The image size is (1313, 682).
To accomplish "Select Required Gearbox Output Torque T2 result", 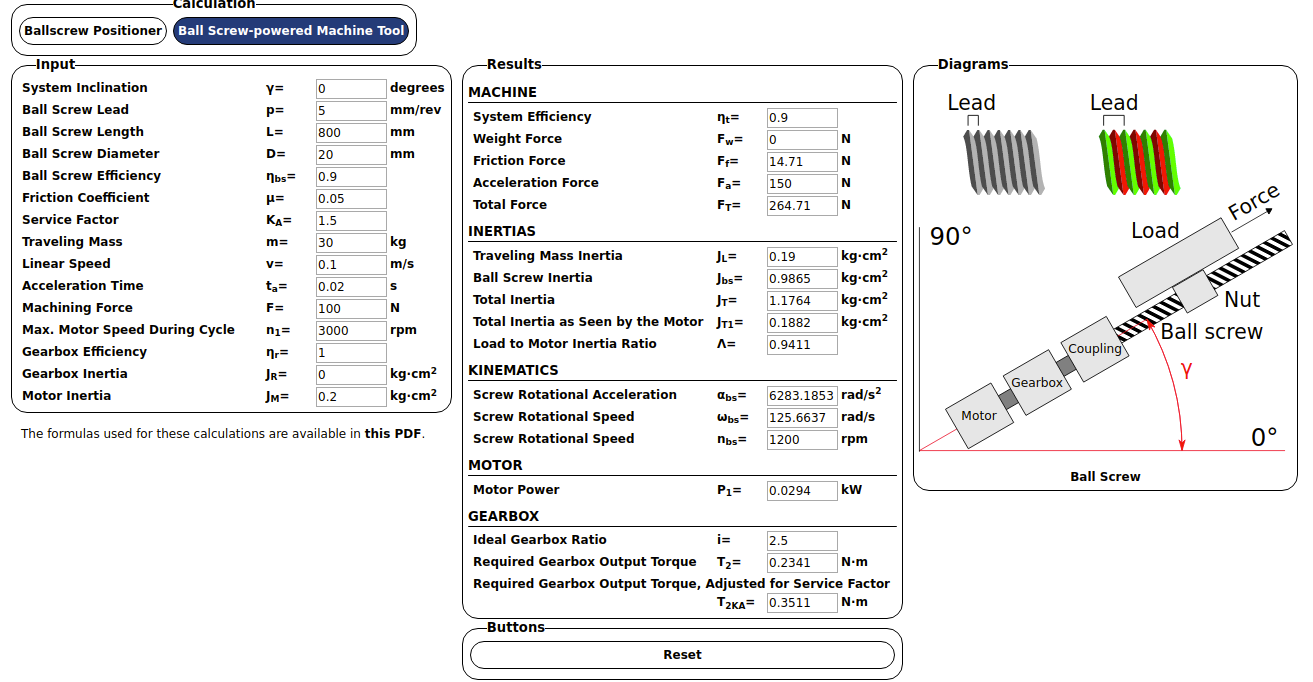I will point(802,563).
